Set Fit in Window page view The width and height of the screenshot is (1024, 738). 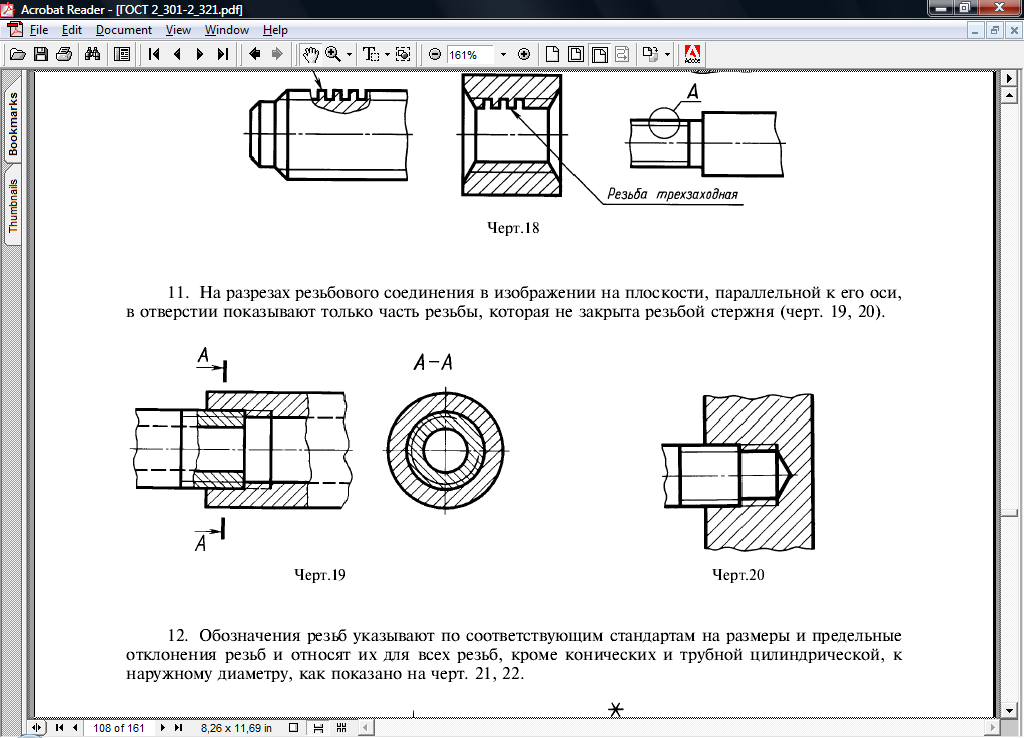coord(576,54)
